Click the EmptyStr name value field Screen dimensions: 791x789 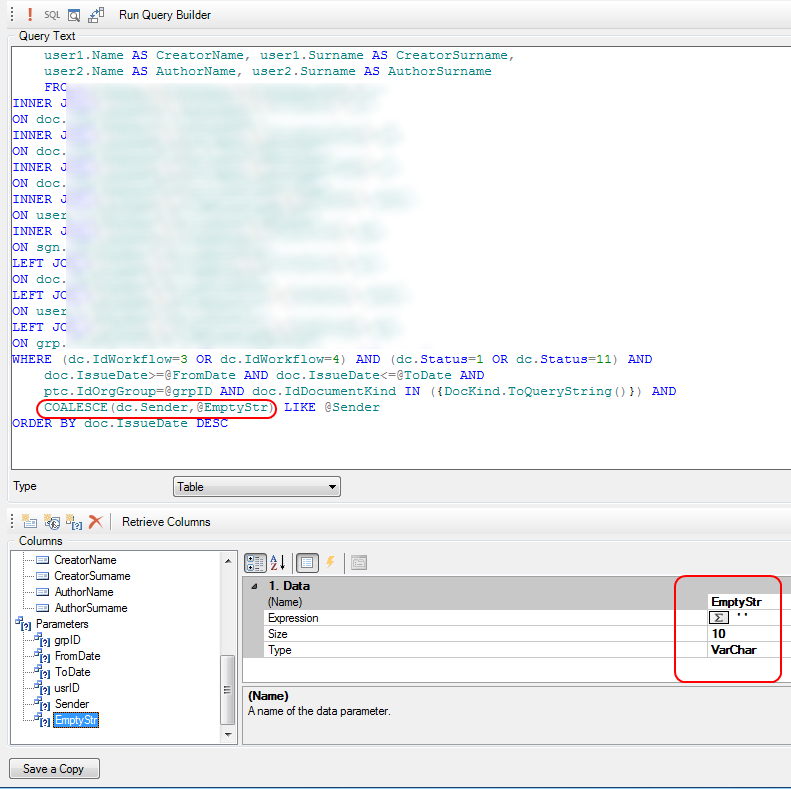pos(750,602)
